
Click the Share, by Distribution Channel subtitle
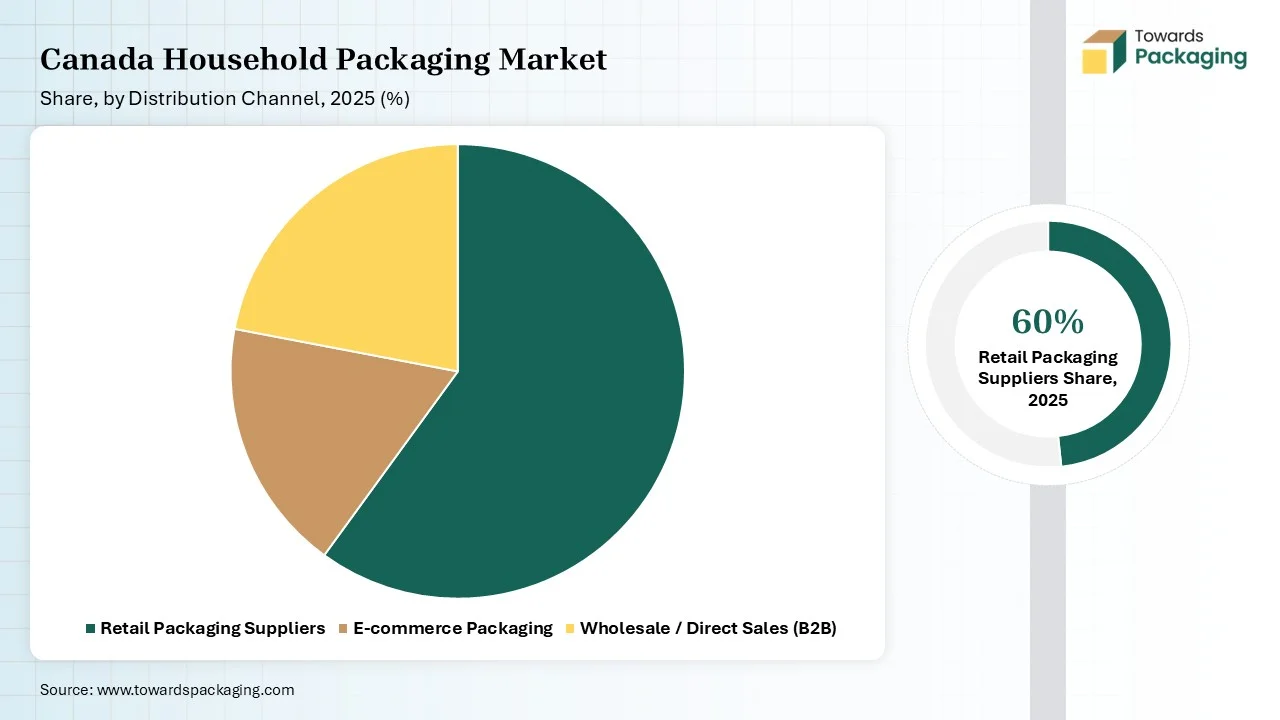225,99
